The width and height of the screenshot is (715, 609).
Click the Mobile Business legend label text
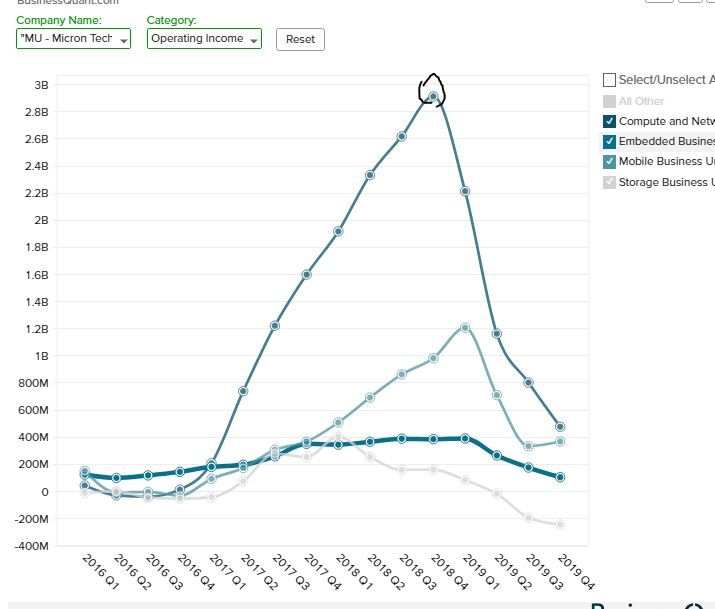point(667,161)
